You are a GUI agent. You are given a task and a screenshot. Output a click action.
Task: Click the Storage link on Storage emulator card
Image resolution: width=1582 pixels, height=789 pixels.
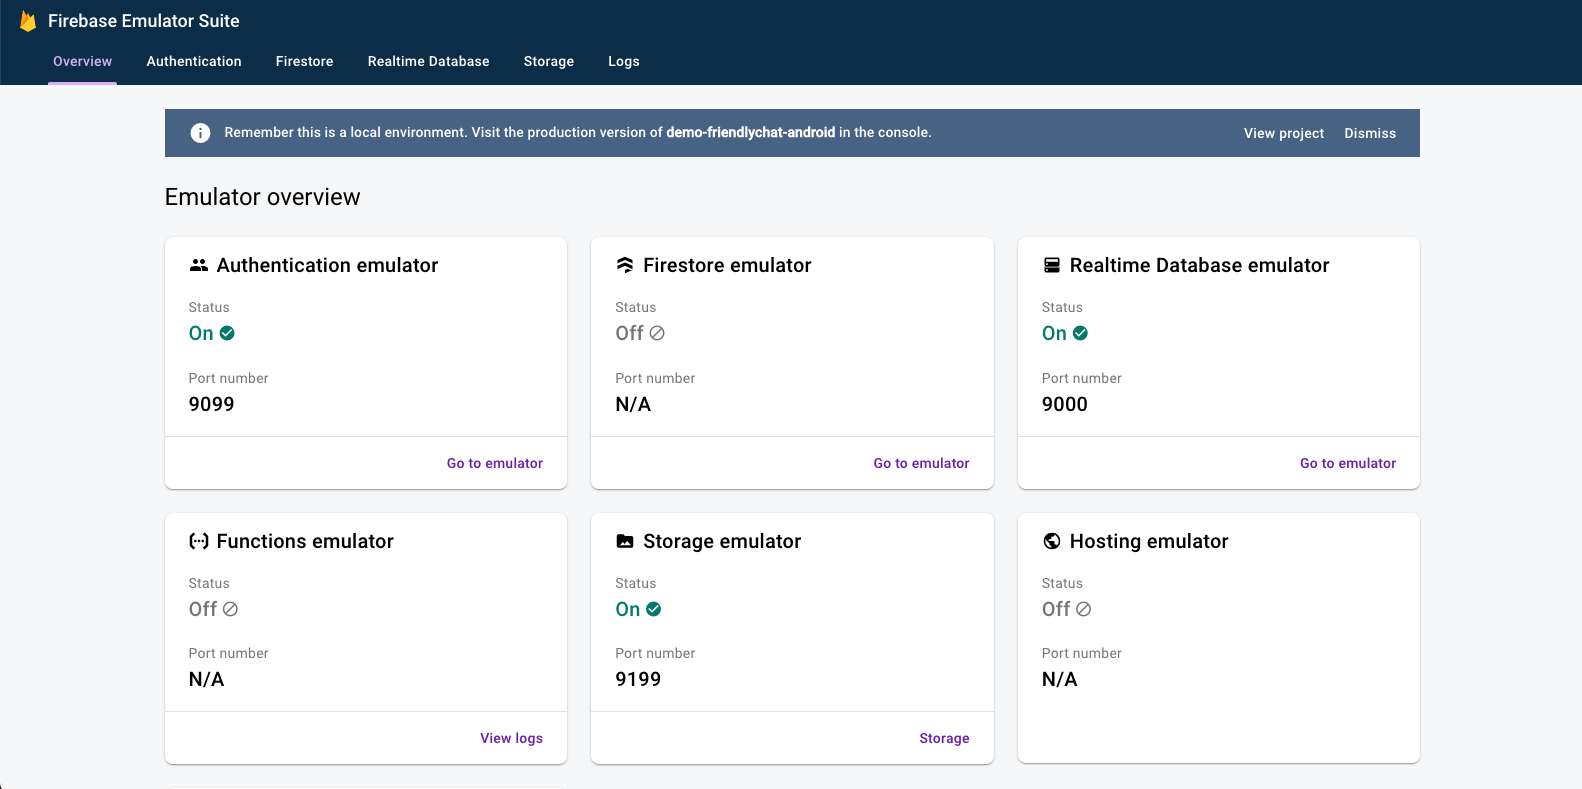click(x=944, y=738)
